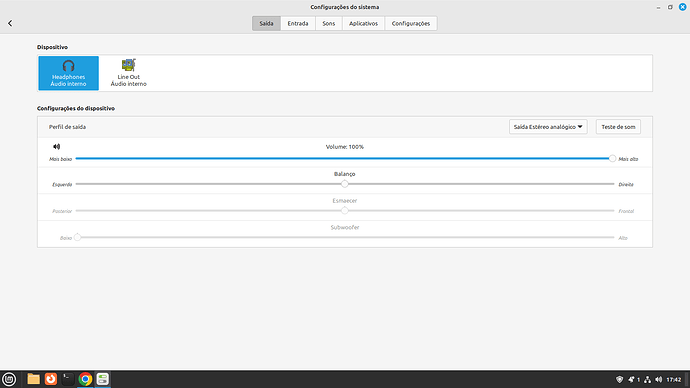Close the Configurações do sistema window
Viewport: 690px width, 388px height.
(x=683, y=7)
